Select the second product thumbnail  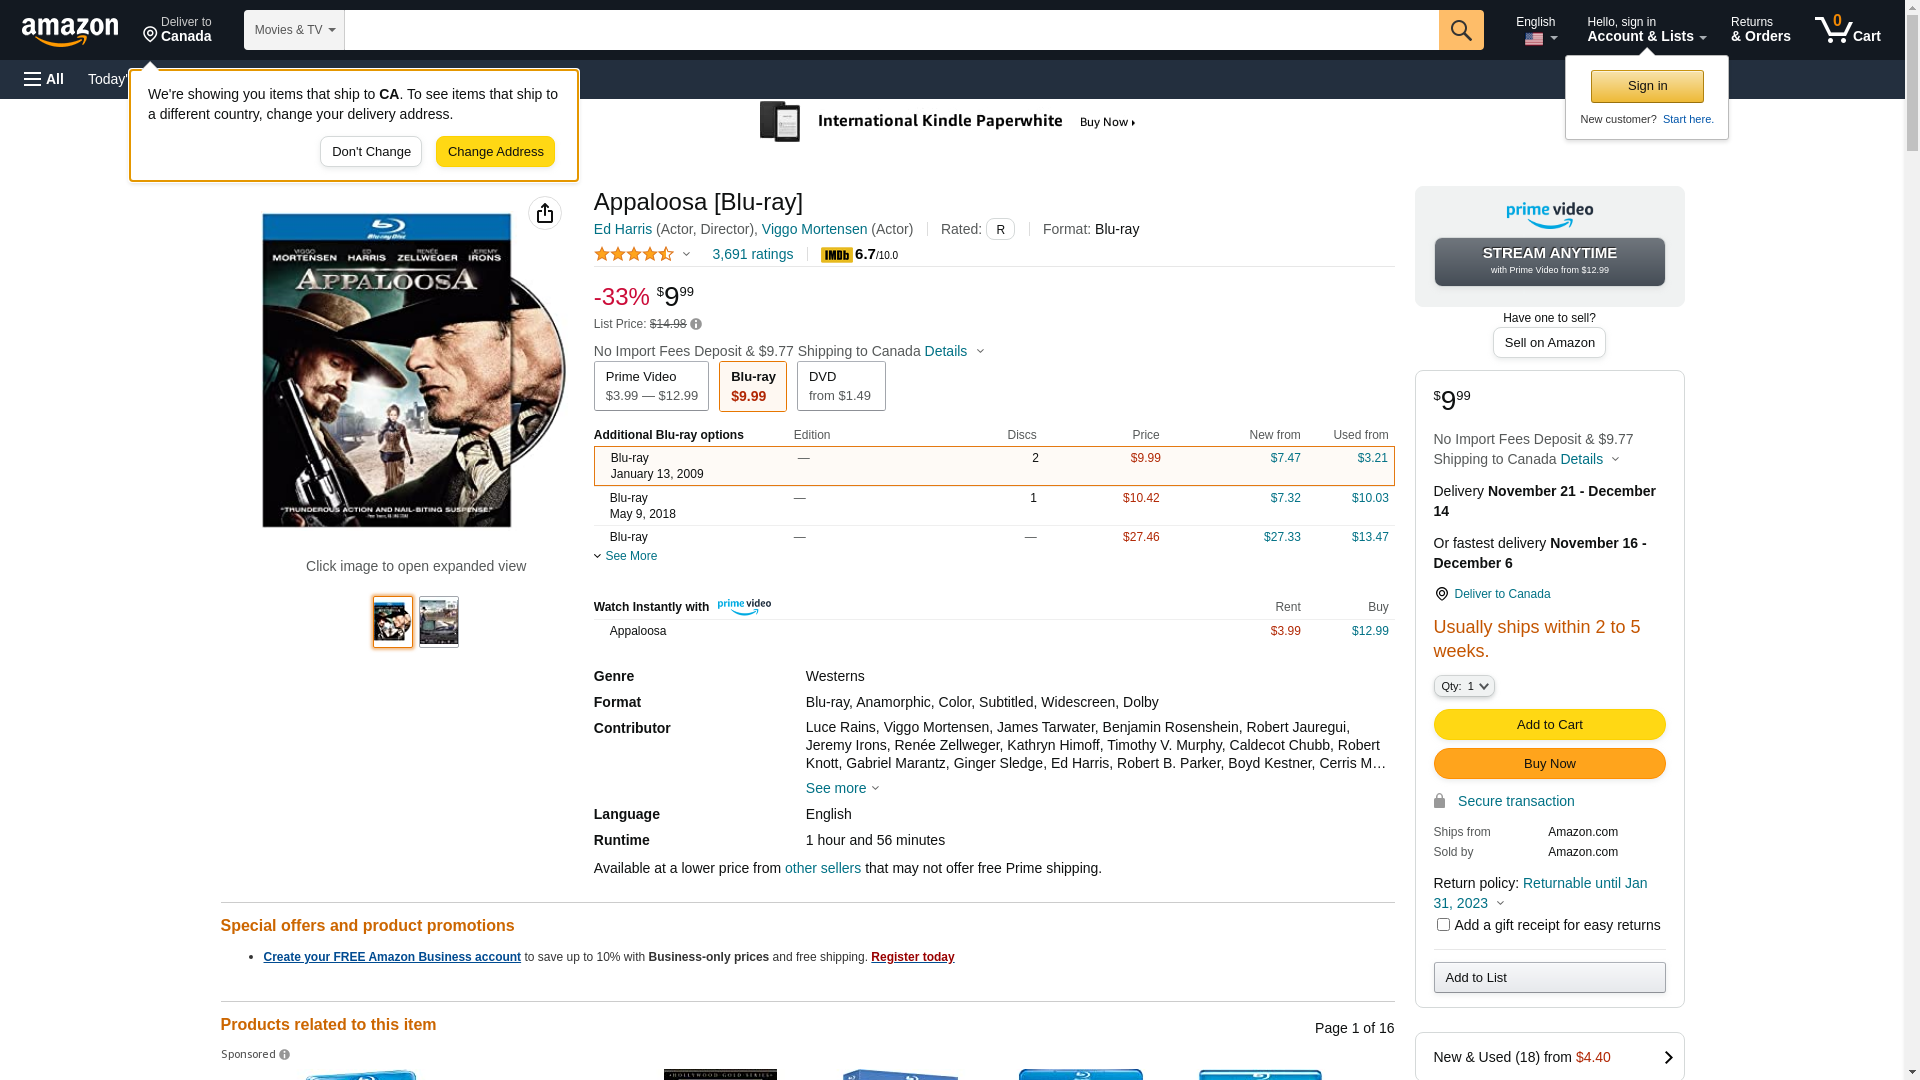click(x=439, y=622)
